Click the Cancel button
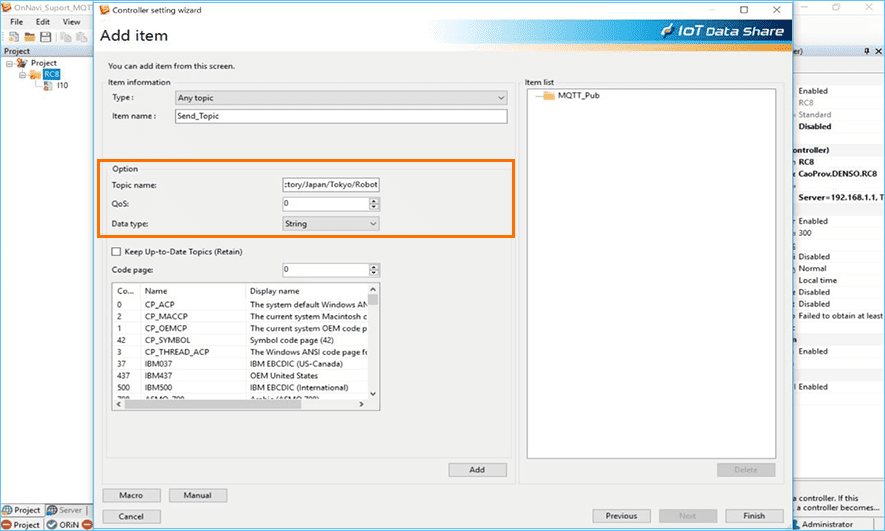 132,516
